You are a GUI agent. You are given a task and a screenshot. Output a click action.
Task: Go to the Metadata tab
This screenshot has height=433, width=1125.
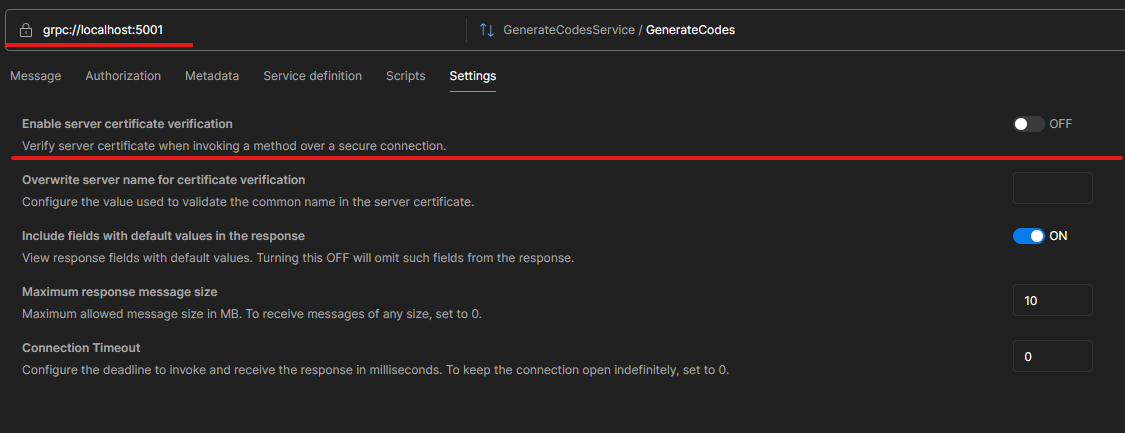point(212,76)
